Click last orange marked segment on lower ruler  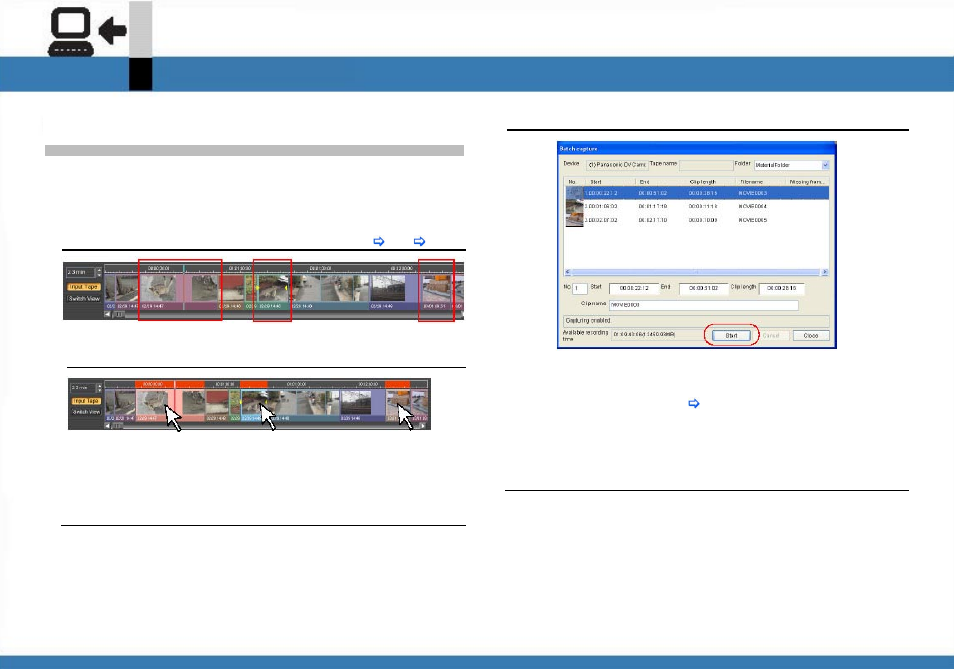pyautogui.click(x=397, y=384)
